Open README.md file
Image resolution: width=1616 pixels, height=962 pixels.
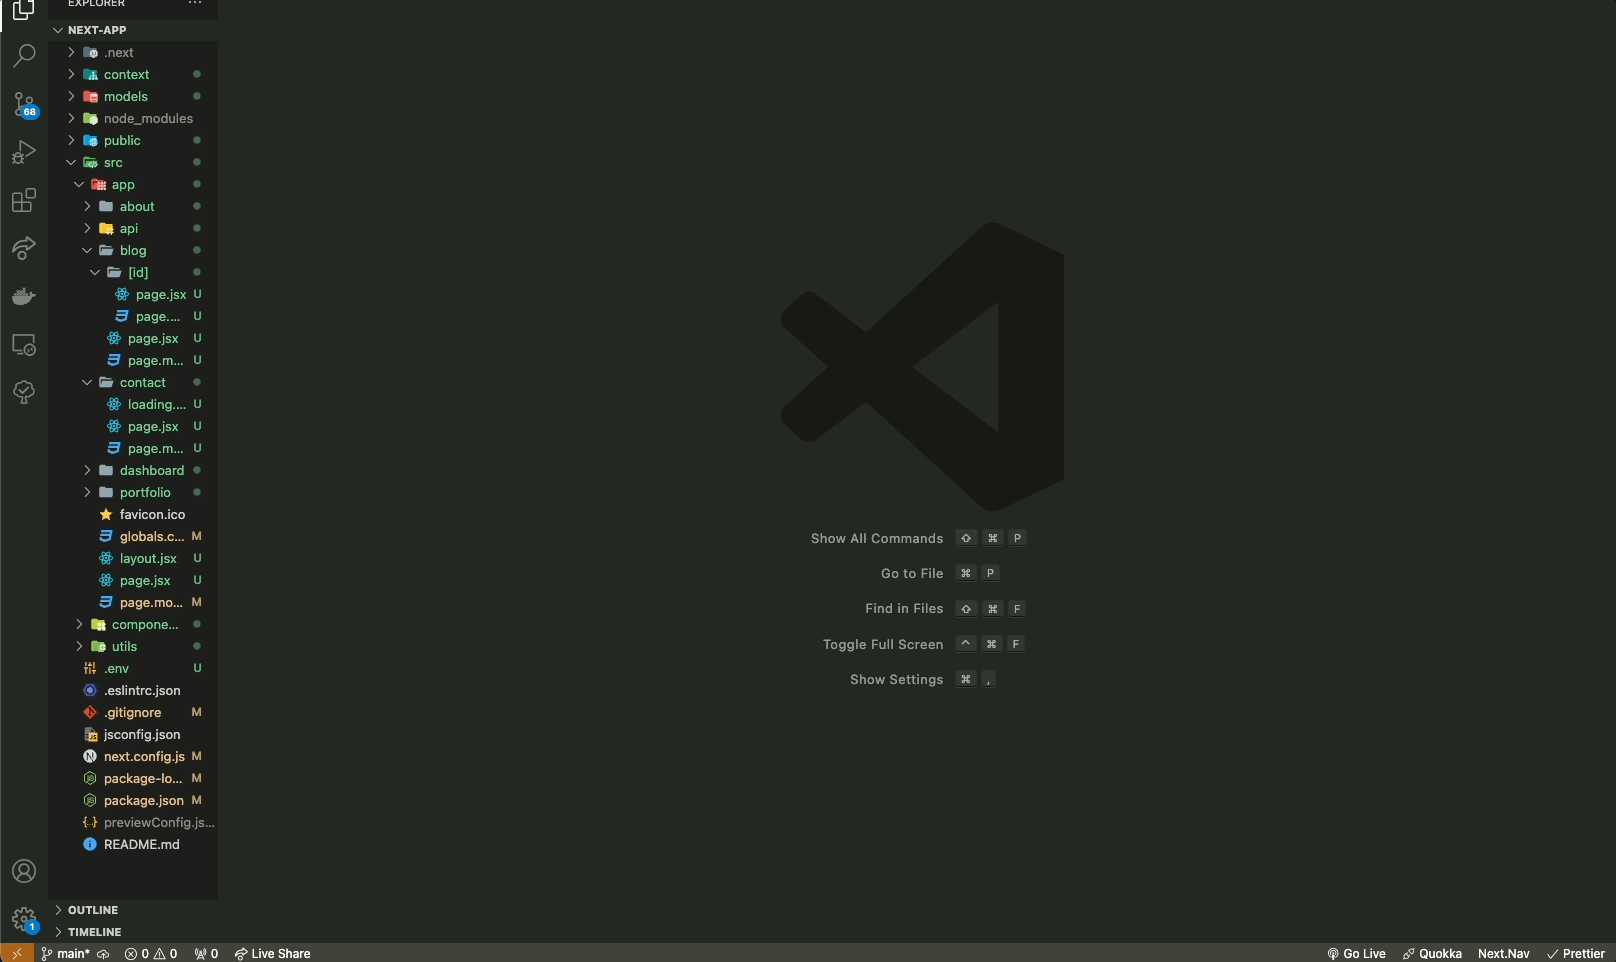133,844
